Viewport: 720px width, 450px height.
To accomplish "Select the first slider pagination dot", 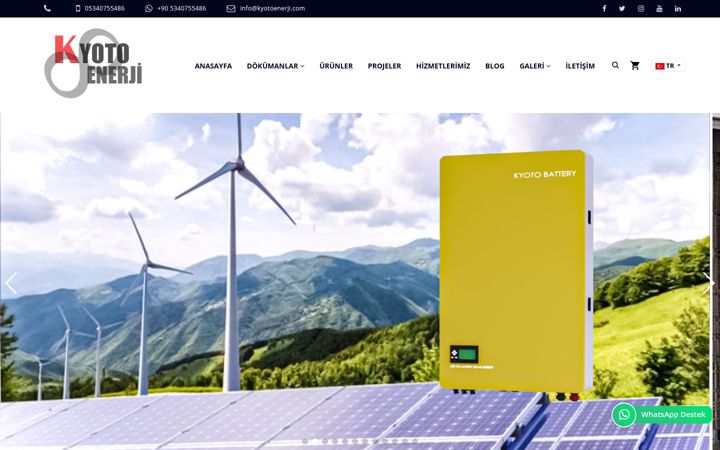I will click(305, 441).
